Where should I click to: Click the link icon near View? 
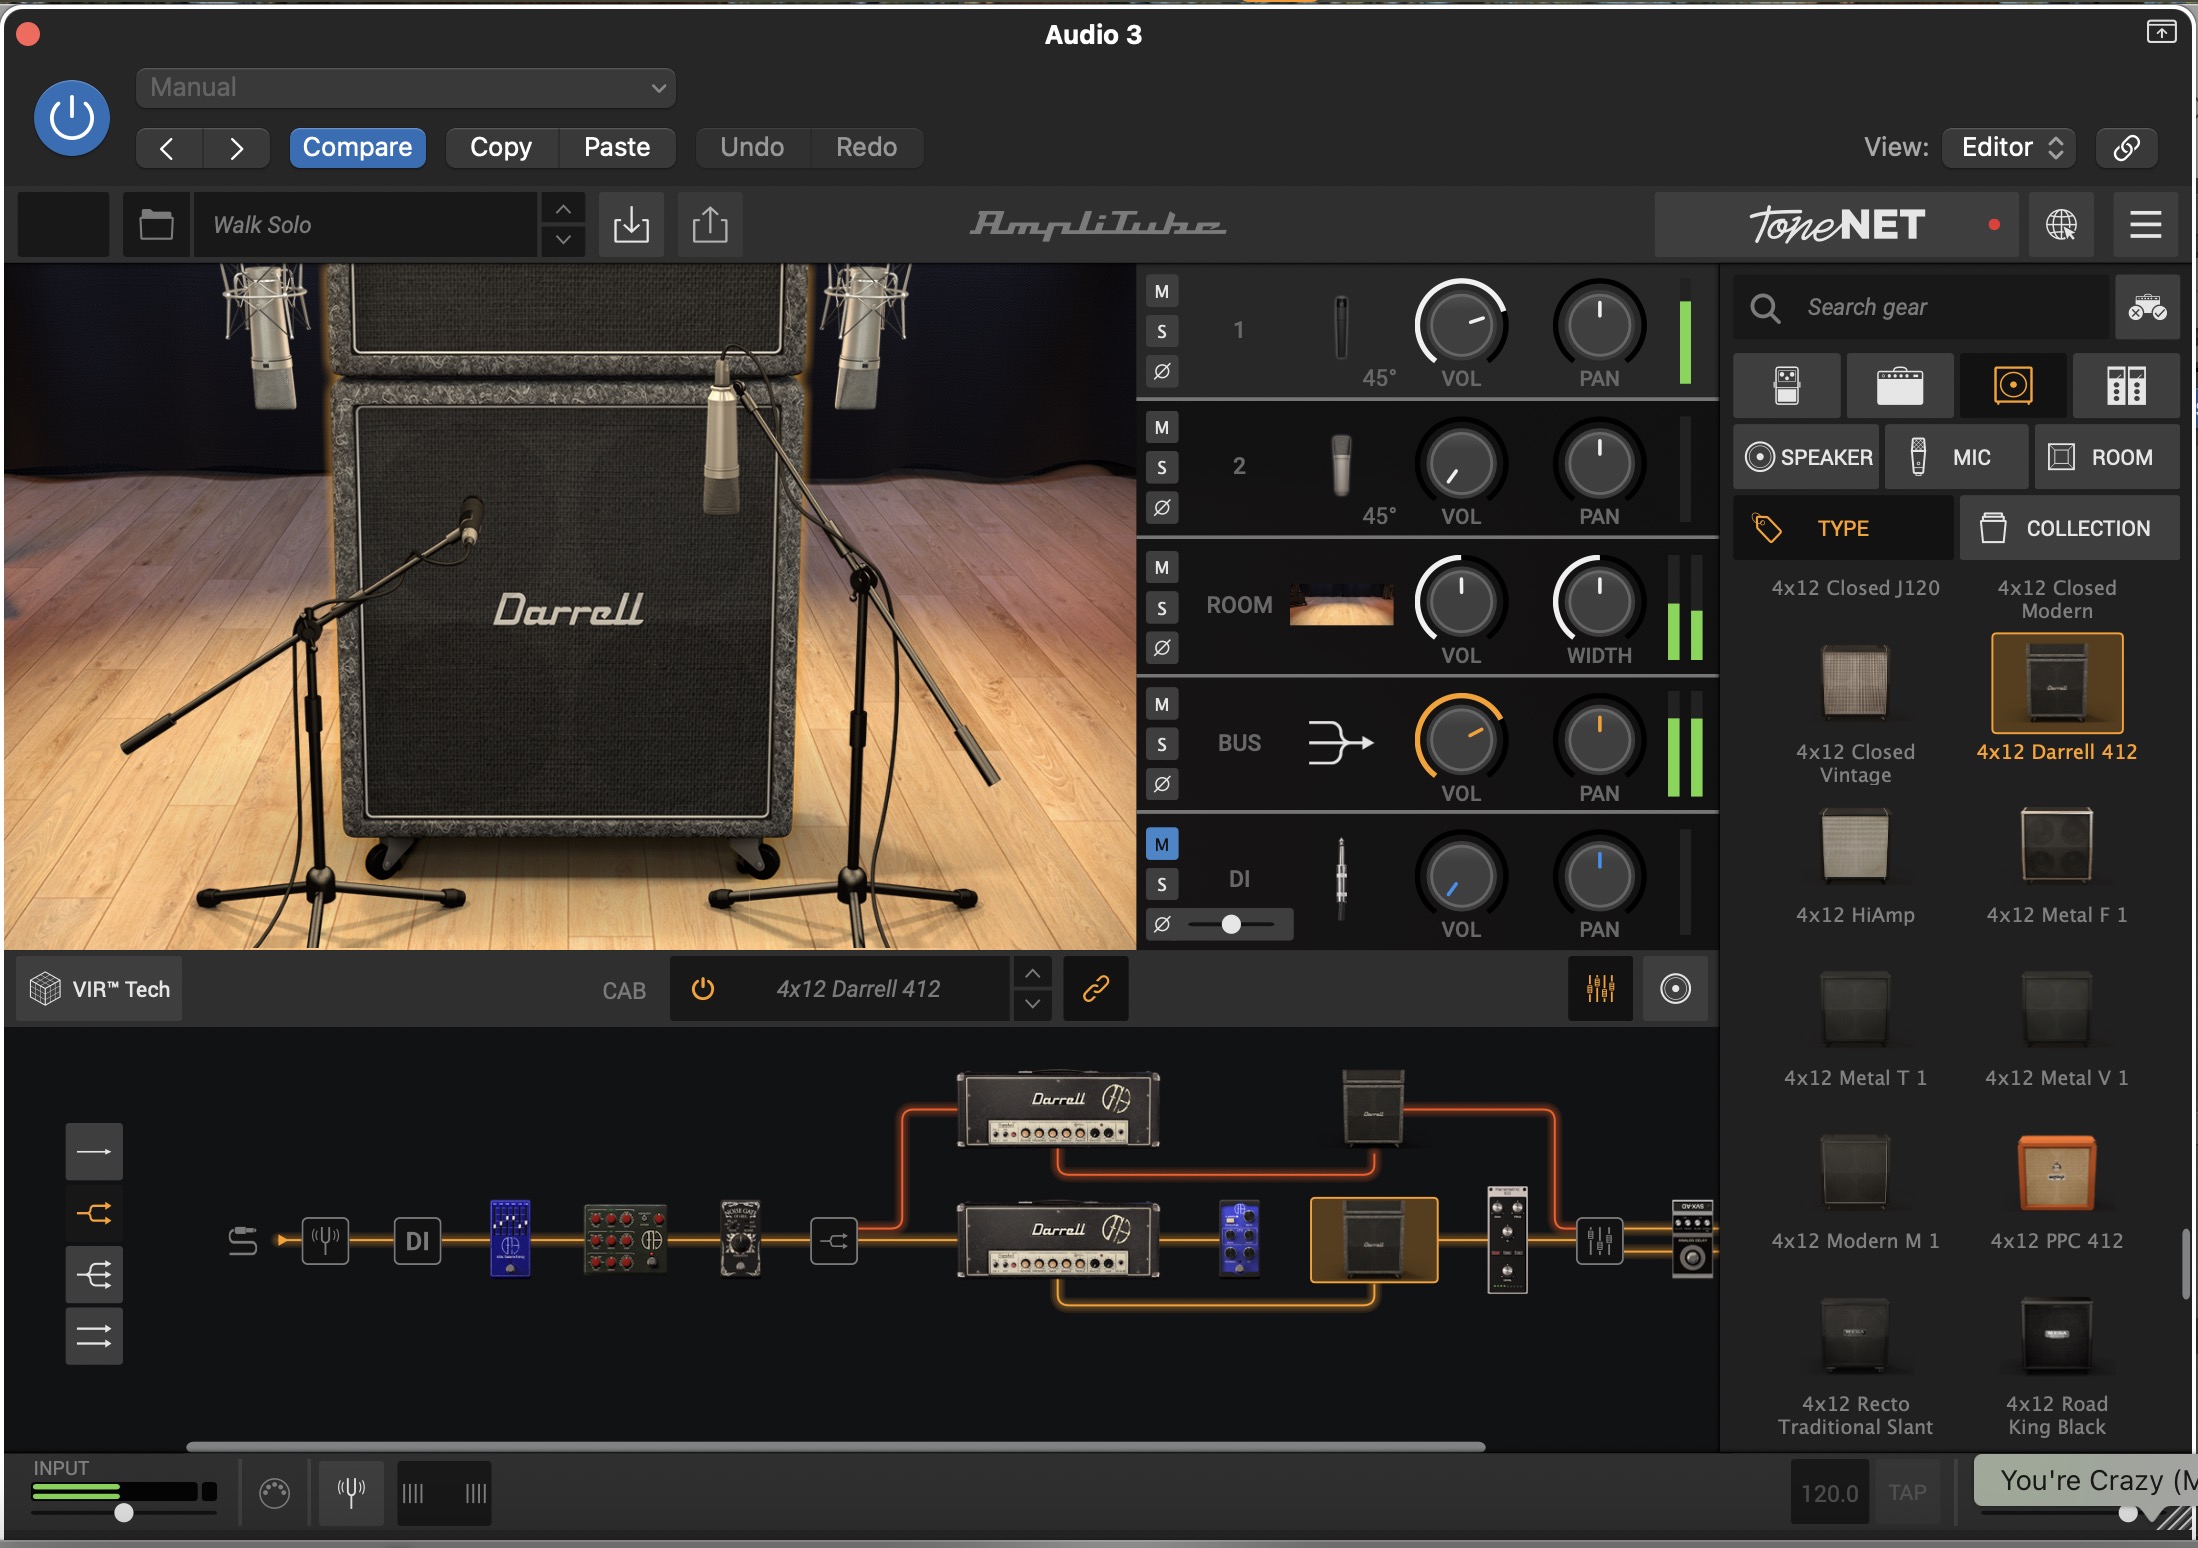pyautogui.click(x=2126, y=148)
